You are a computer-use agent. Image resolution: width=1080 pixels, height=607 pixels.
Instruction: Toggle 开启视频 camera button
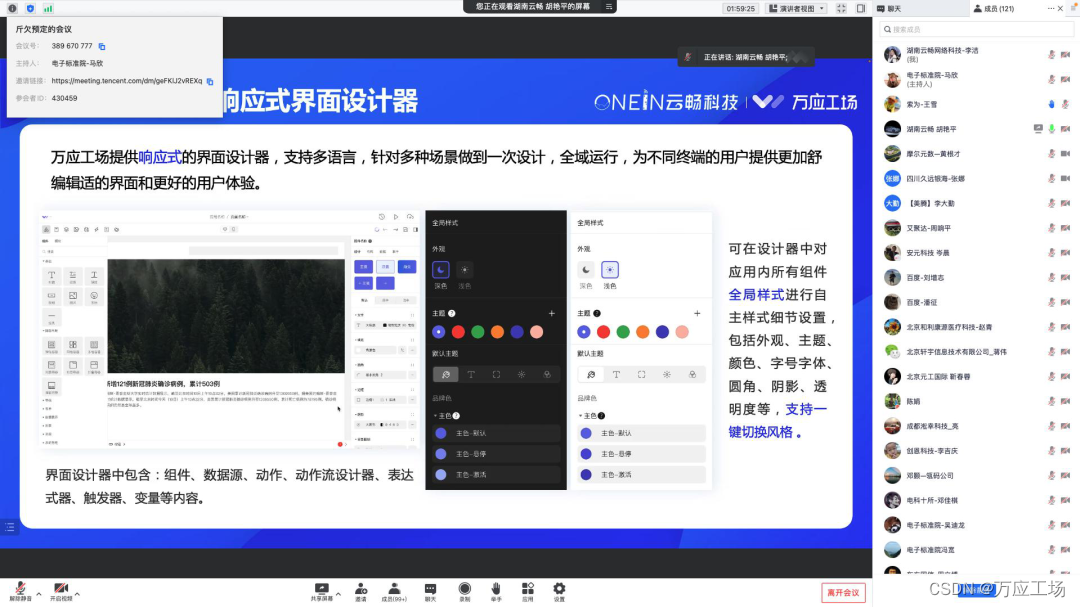[x=61, y=592]
